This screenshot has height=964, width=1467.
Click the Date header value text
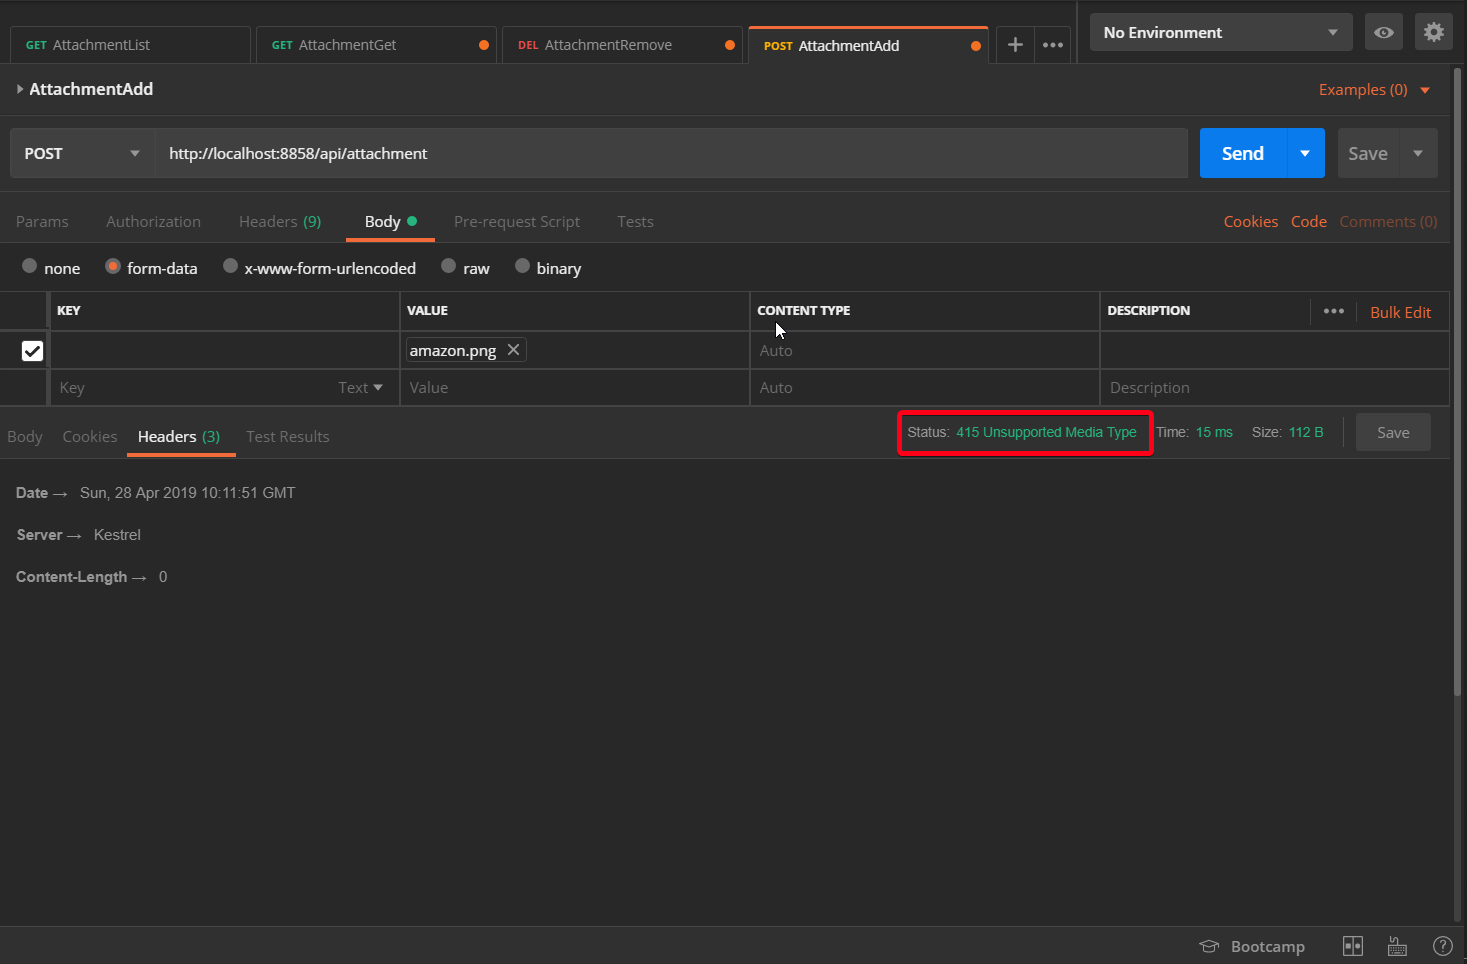click(187, 493)
